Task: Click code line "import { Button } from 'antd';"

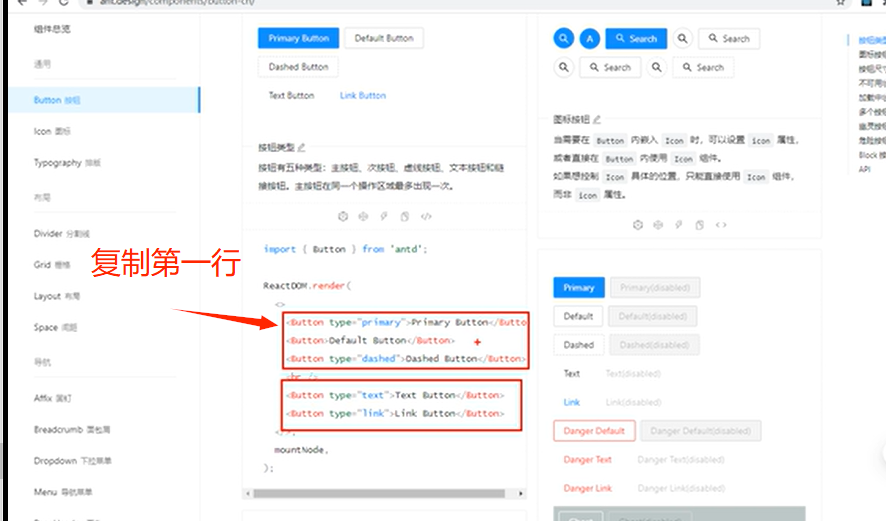Action: pyautogui.click(x=345, y=249)
